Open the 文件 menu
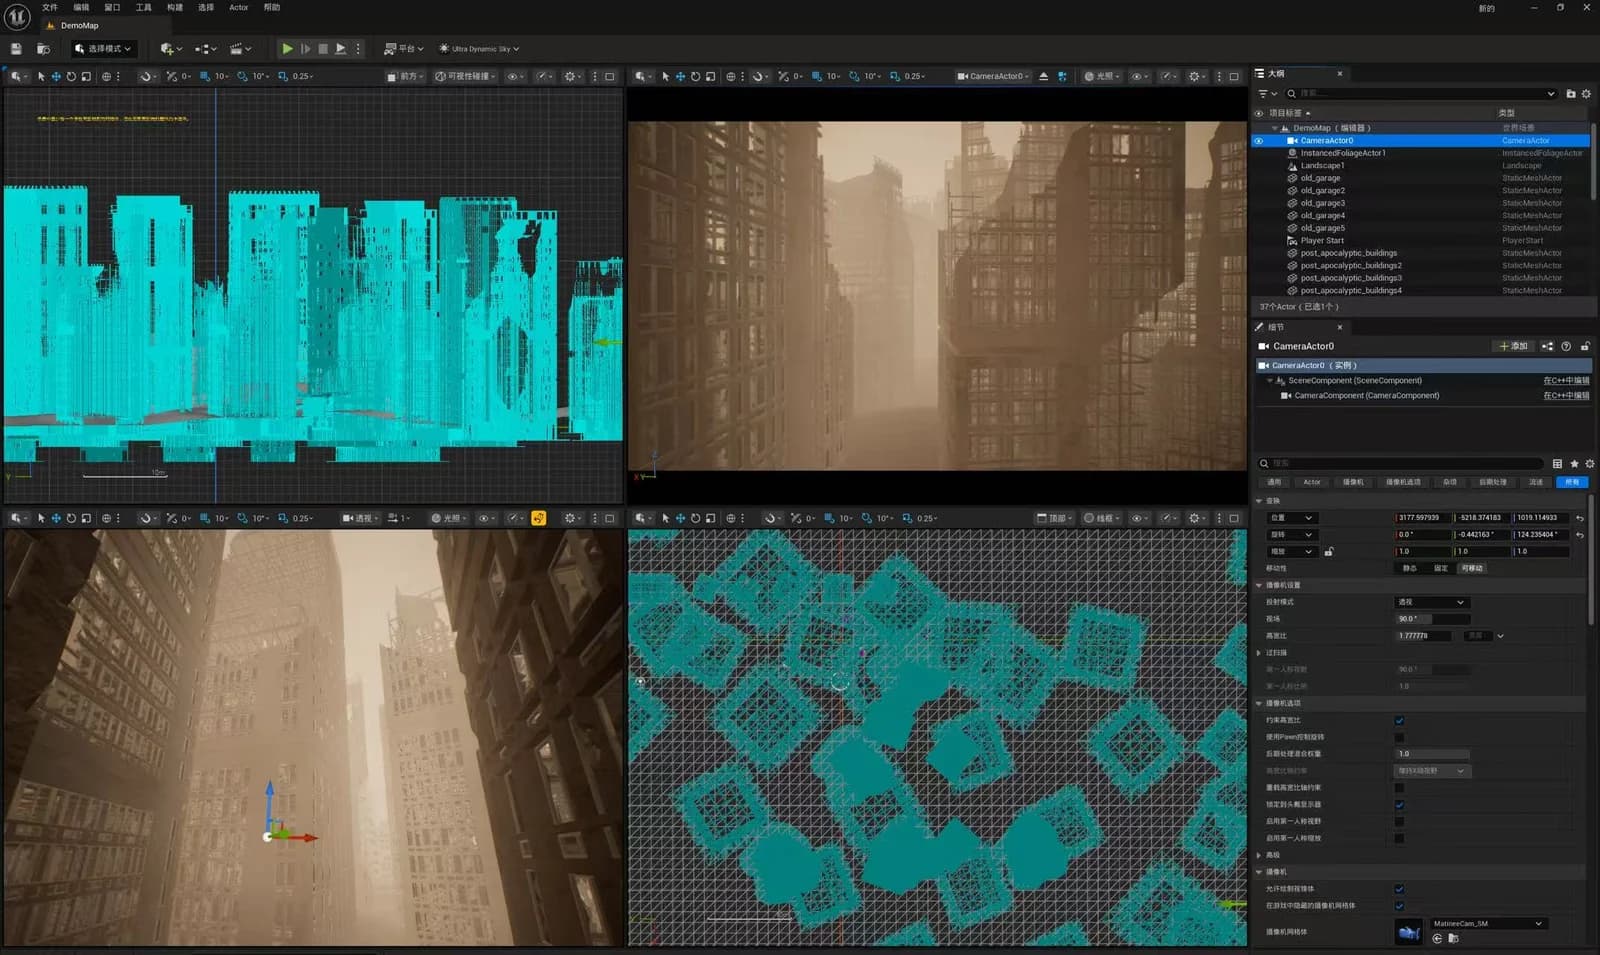The width and height of the screenshot is (1600, 955). [50, 7]
